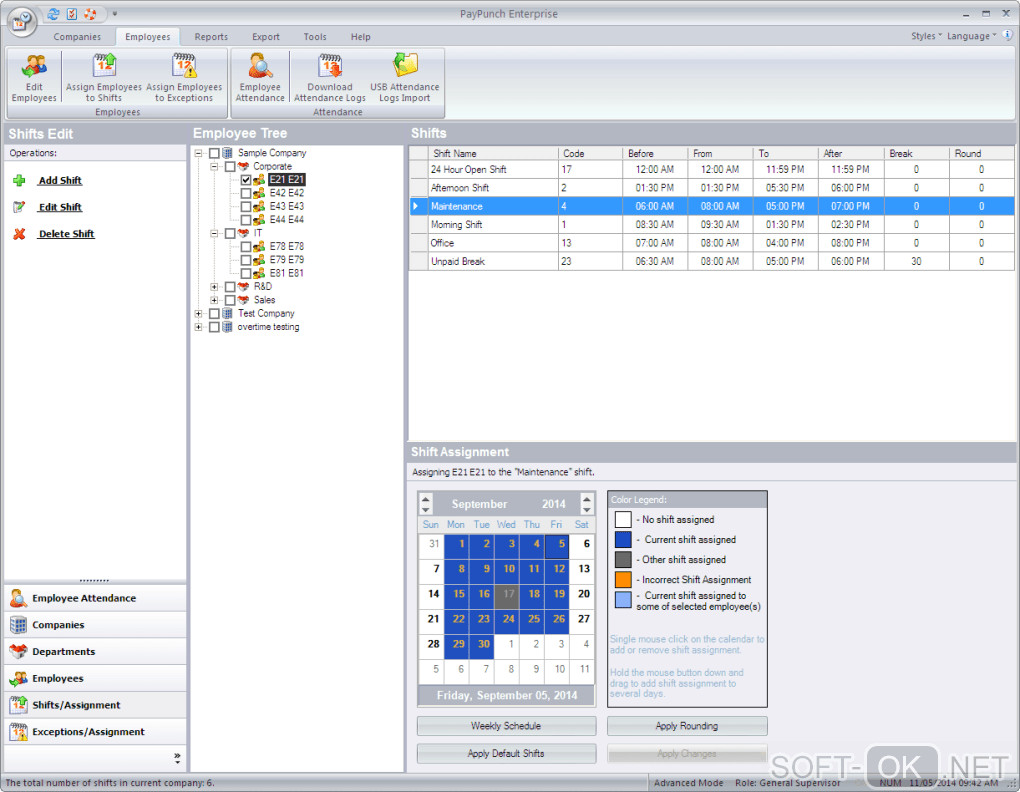Click the refresh icon in quick access toolbar
This screenshot has width=1020, height=792.
click(53, 14)
